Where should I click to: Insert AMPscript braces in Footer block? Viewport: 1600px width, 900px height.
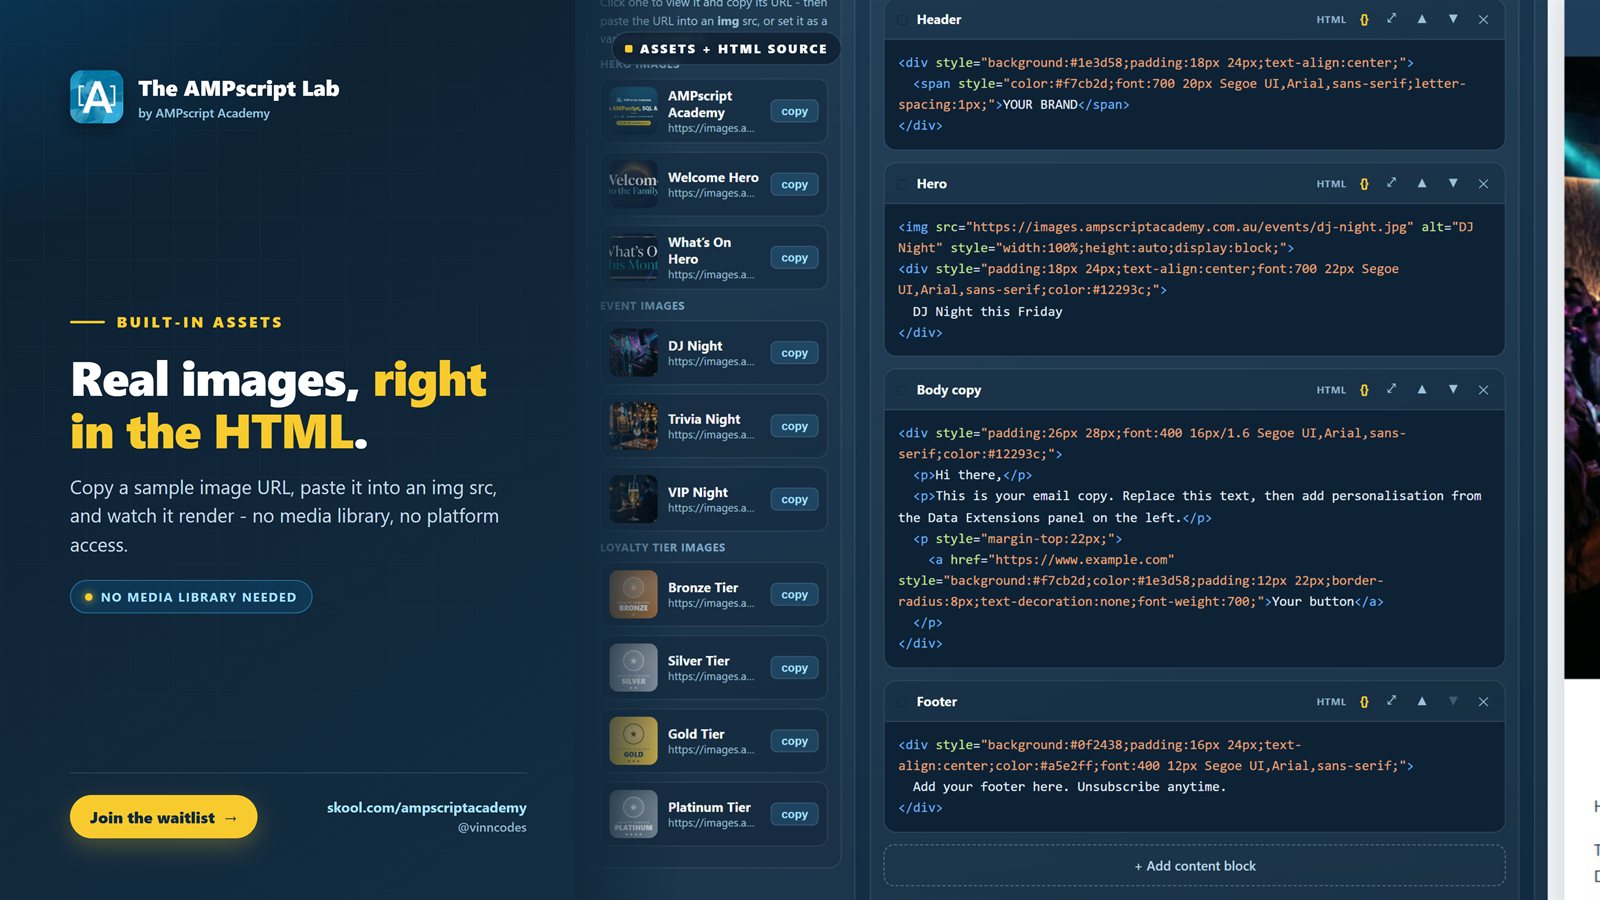point(1364,702)
